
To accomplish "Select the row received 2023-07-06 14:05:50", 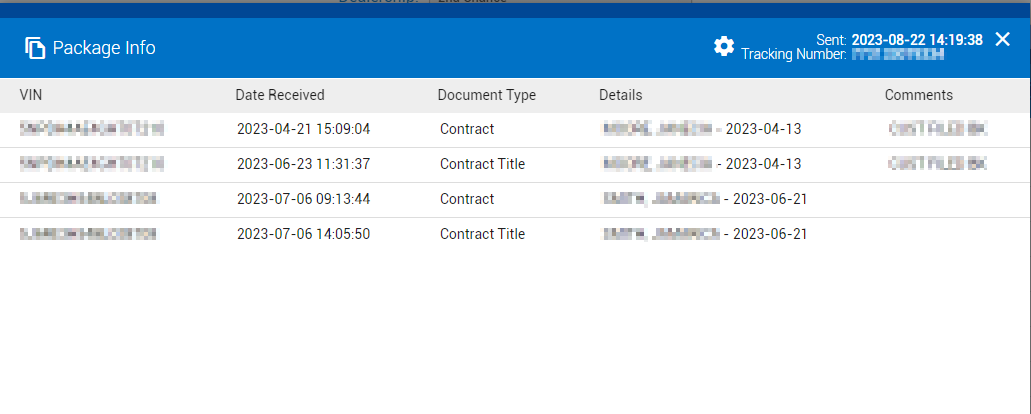I will (304, 234).
